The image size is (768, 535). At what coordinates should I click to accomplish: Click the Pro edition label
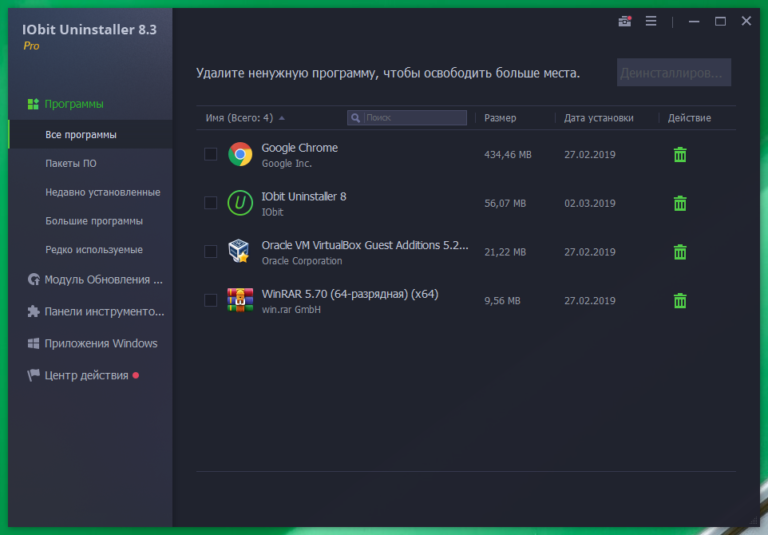click(31, 46)
